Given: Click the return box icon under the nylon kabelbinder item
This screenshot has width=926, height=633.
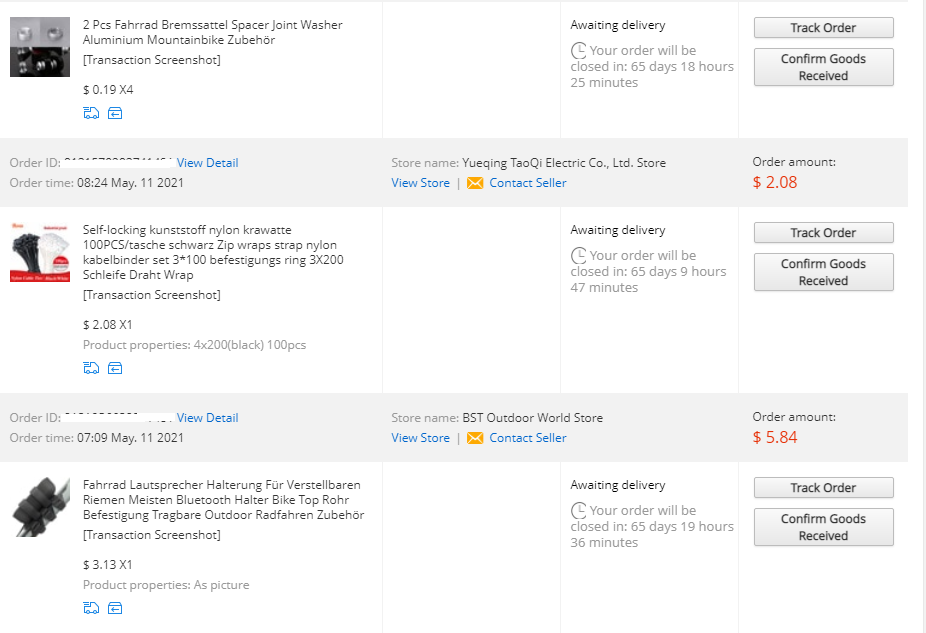Looking at the screenshot, I should point(115,368).
